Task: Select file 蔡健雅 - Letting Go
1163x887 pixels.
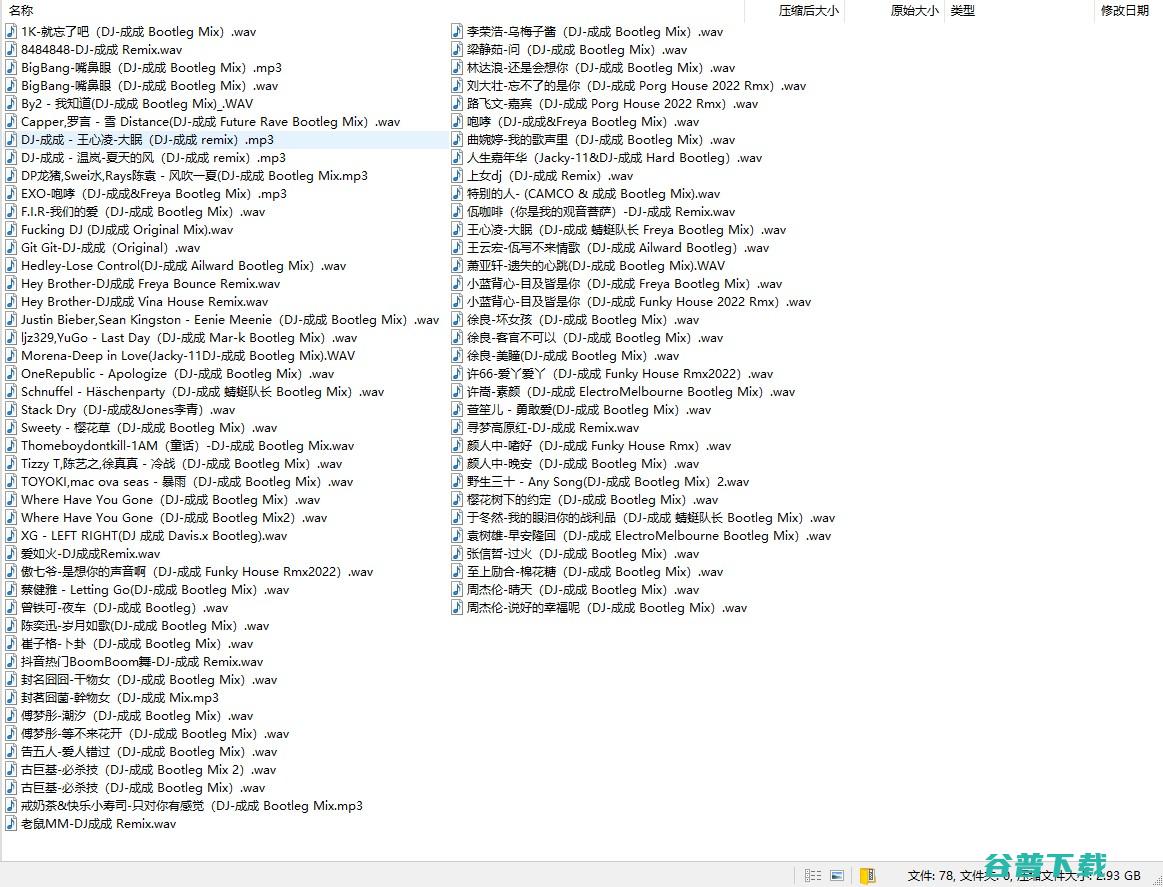Action: click(155, 590)
